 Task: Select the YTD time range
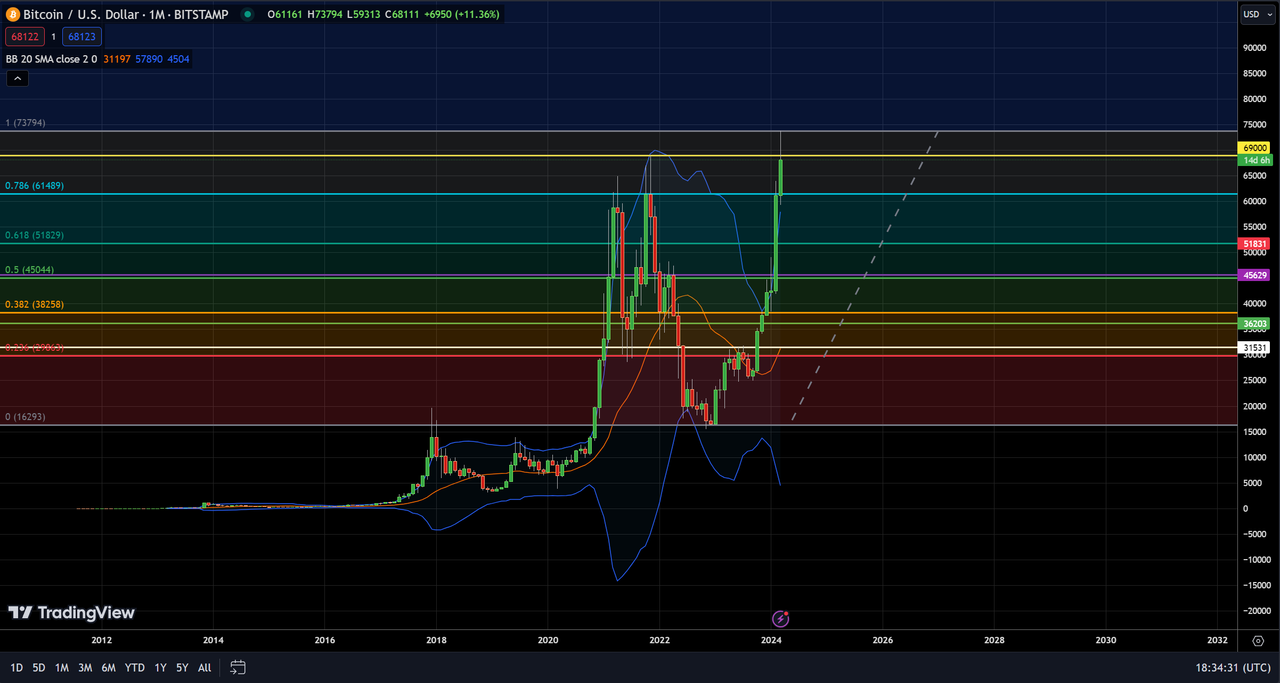click(x=134, y=667)
